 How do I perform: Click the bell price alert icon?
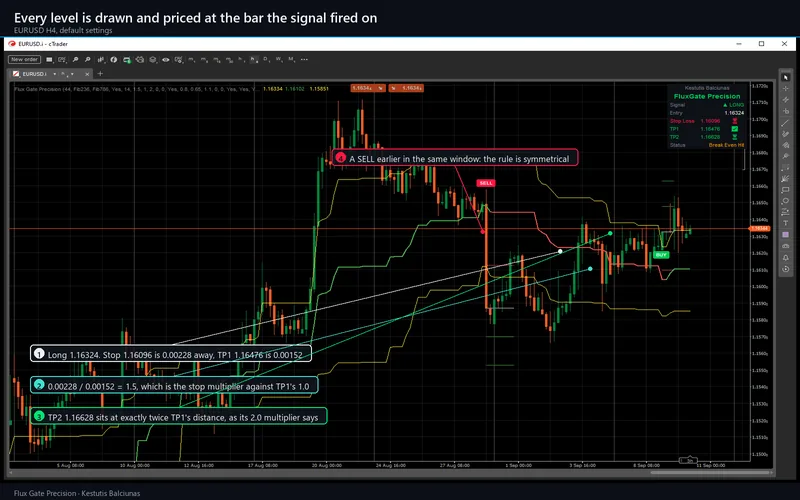coord(785,257)
